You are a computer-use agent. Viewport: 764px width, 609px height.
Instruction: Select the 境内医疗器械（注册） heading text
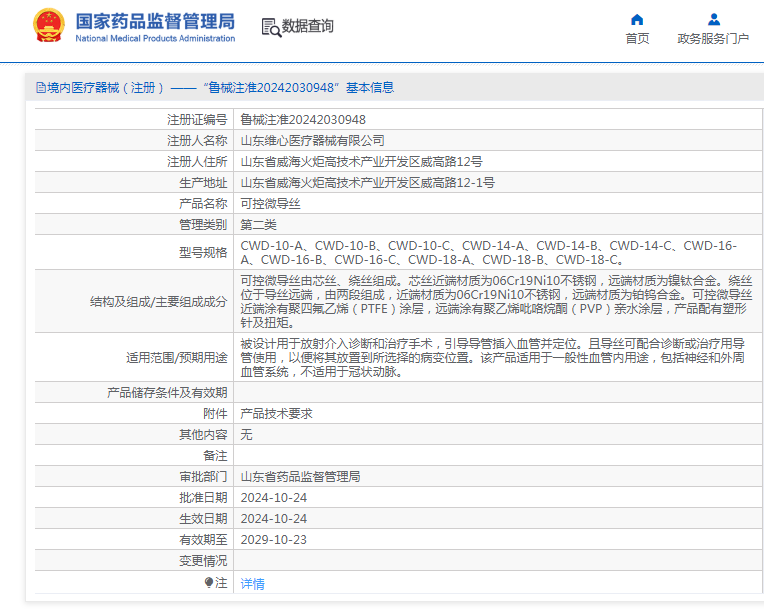click(105, 88)
